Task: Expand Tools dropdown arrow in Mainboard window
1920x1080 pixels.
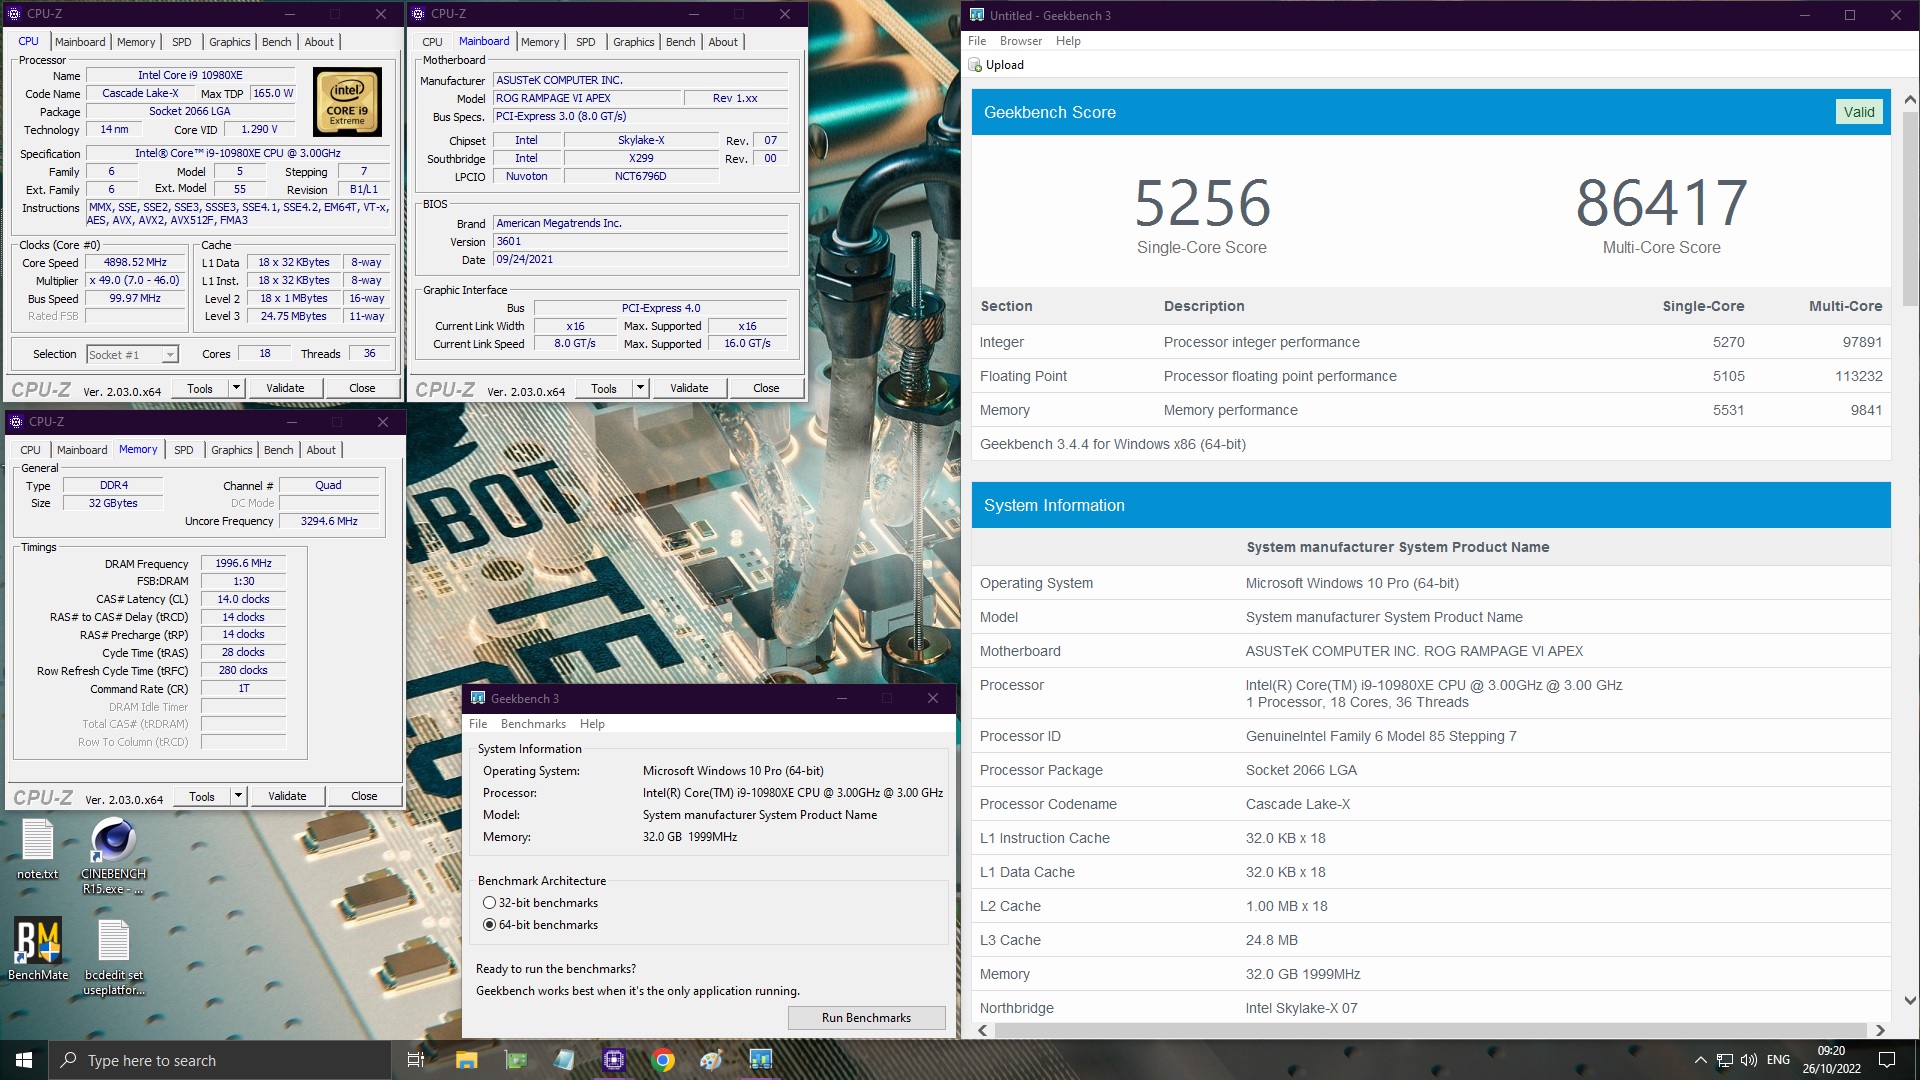Action: coord(641,388)
